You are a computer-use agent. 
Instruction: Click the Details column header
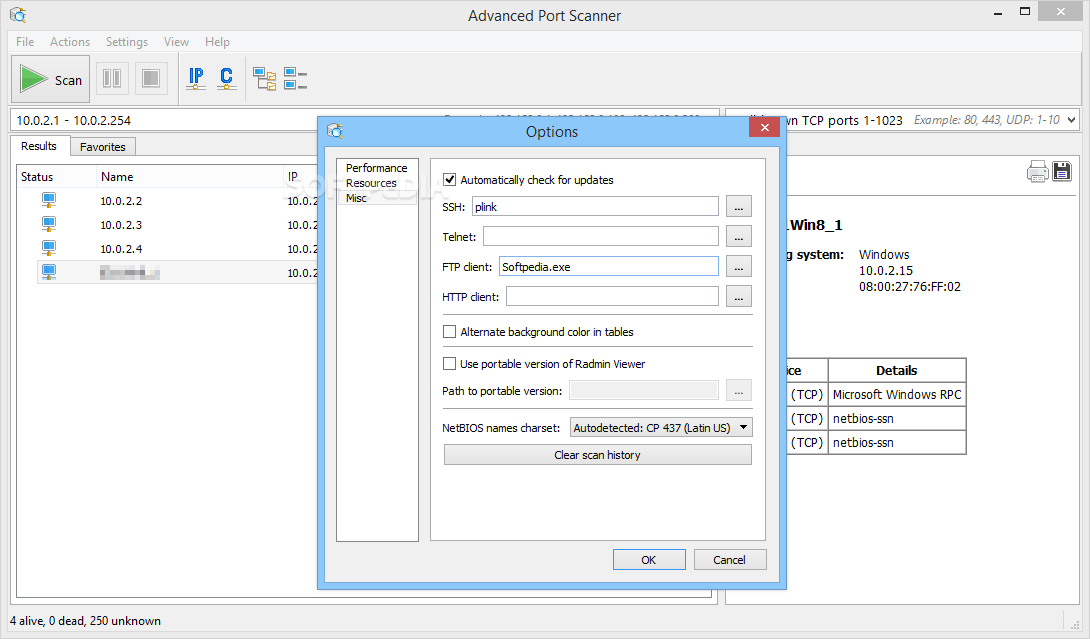point(897,371)
